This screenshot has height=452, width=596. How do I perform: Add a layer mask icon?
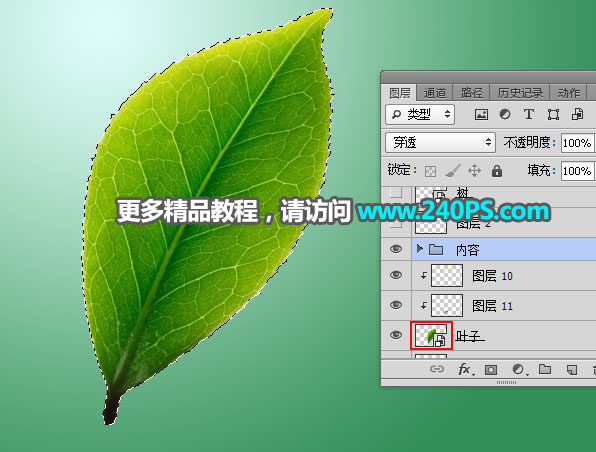point(491,370)
